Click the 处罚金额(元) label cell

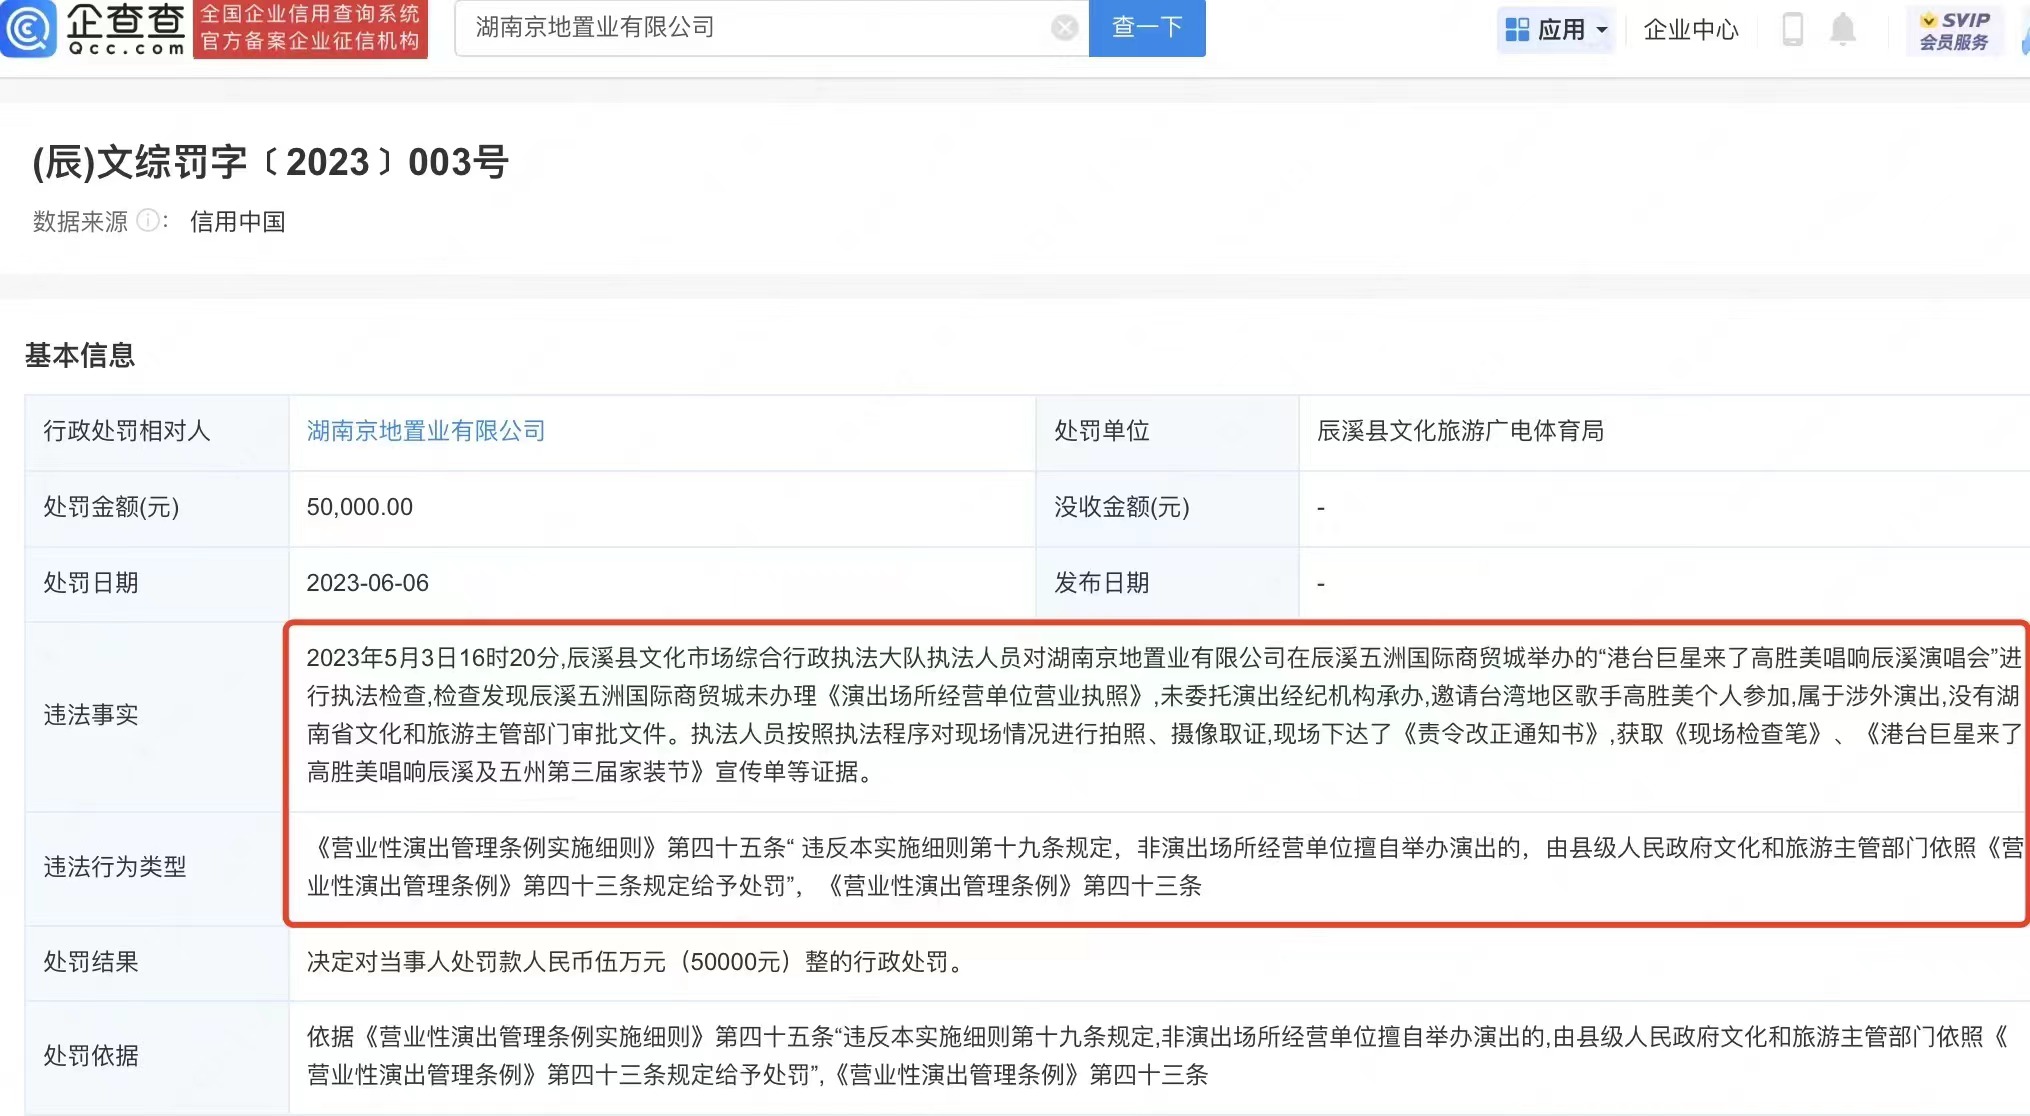click(x=157, y=508)
